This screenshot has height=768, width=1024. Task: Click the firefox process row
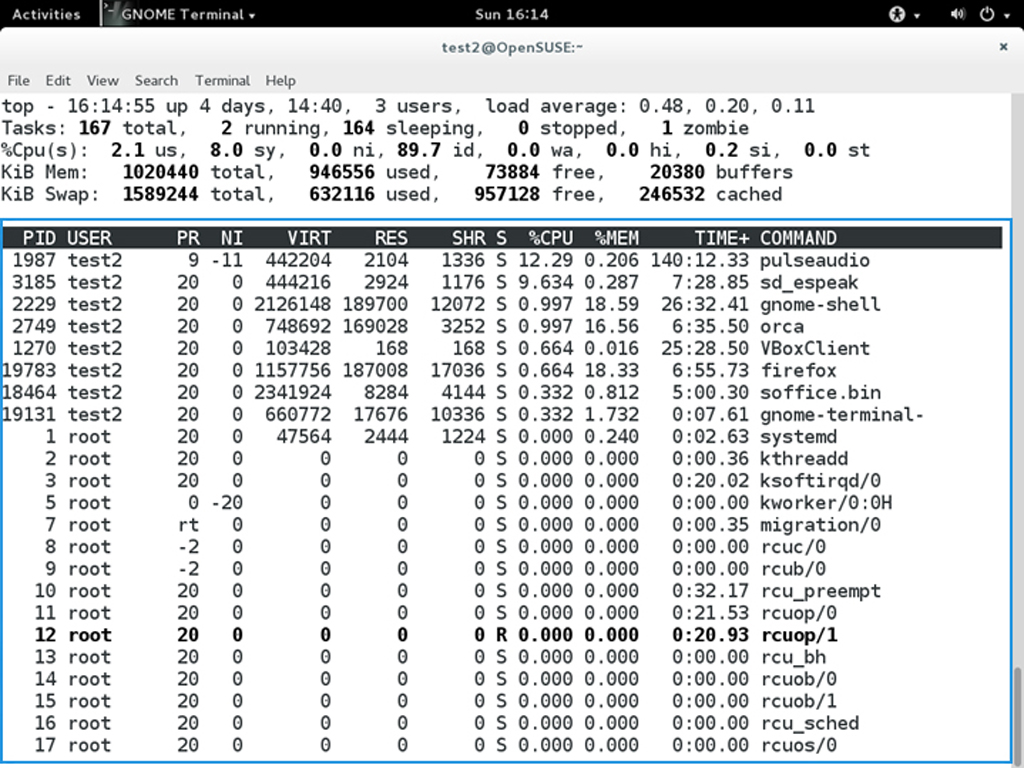point(500,370)
